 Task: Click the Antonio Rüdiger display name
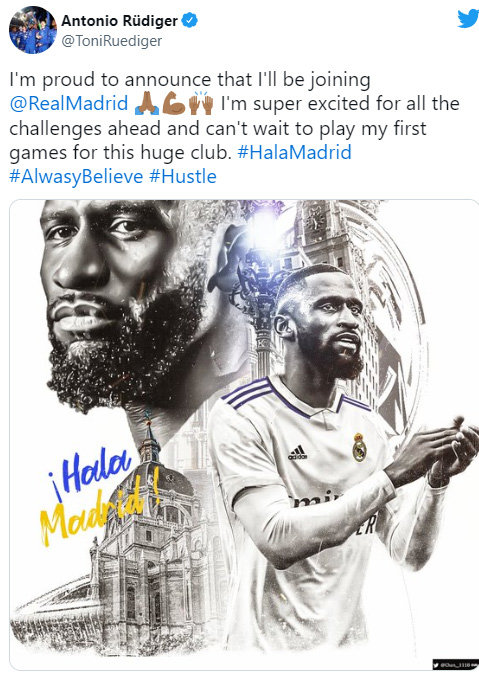click(120, 21)
